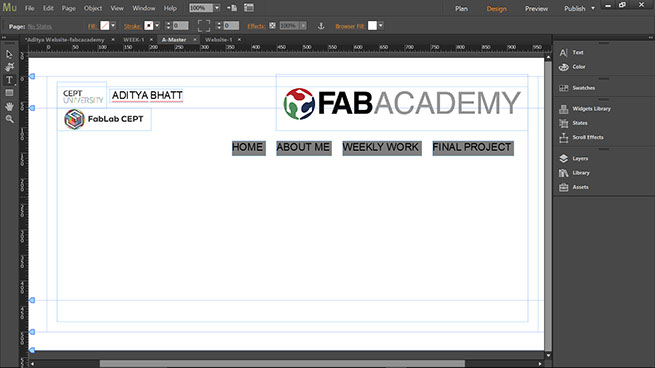Switch to the WEEK-1 tab

click(134, 40)
